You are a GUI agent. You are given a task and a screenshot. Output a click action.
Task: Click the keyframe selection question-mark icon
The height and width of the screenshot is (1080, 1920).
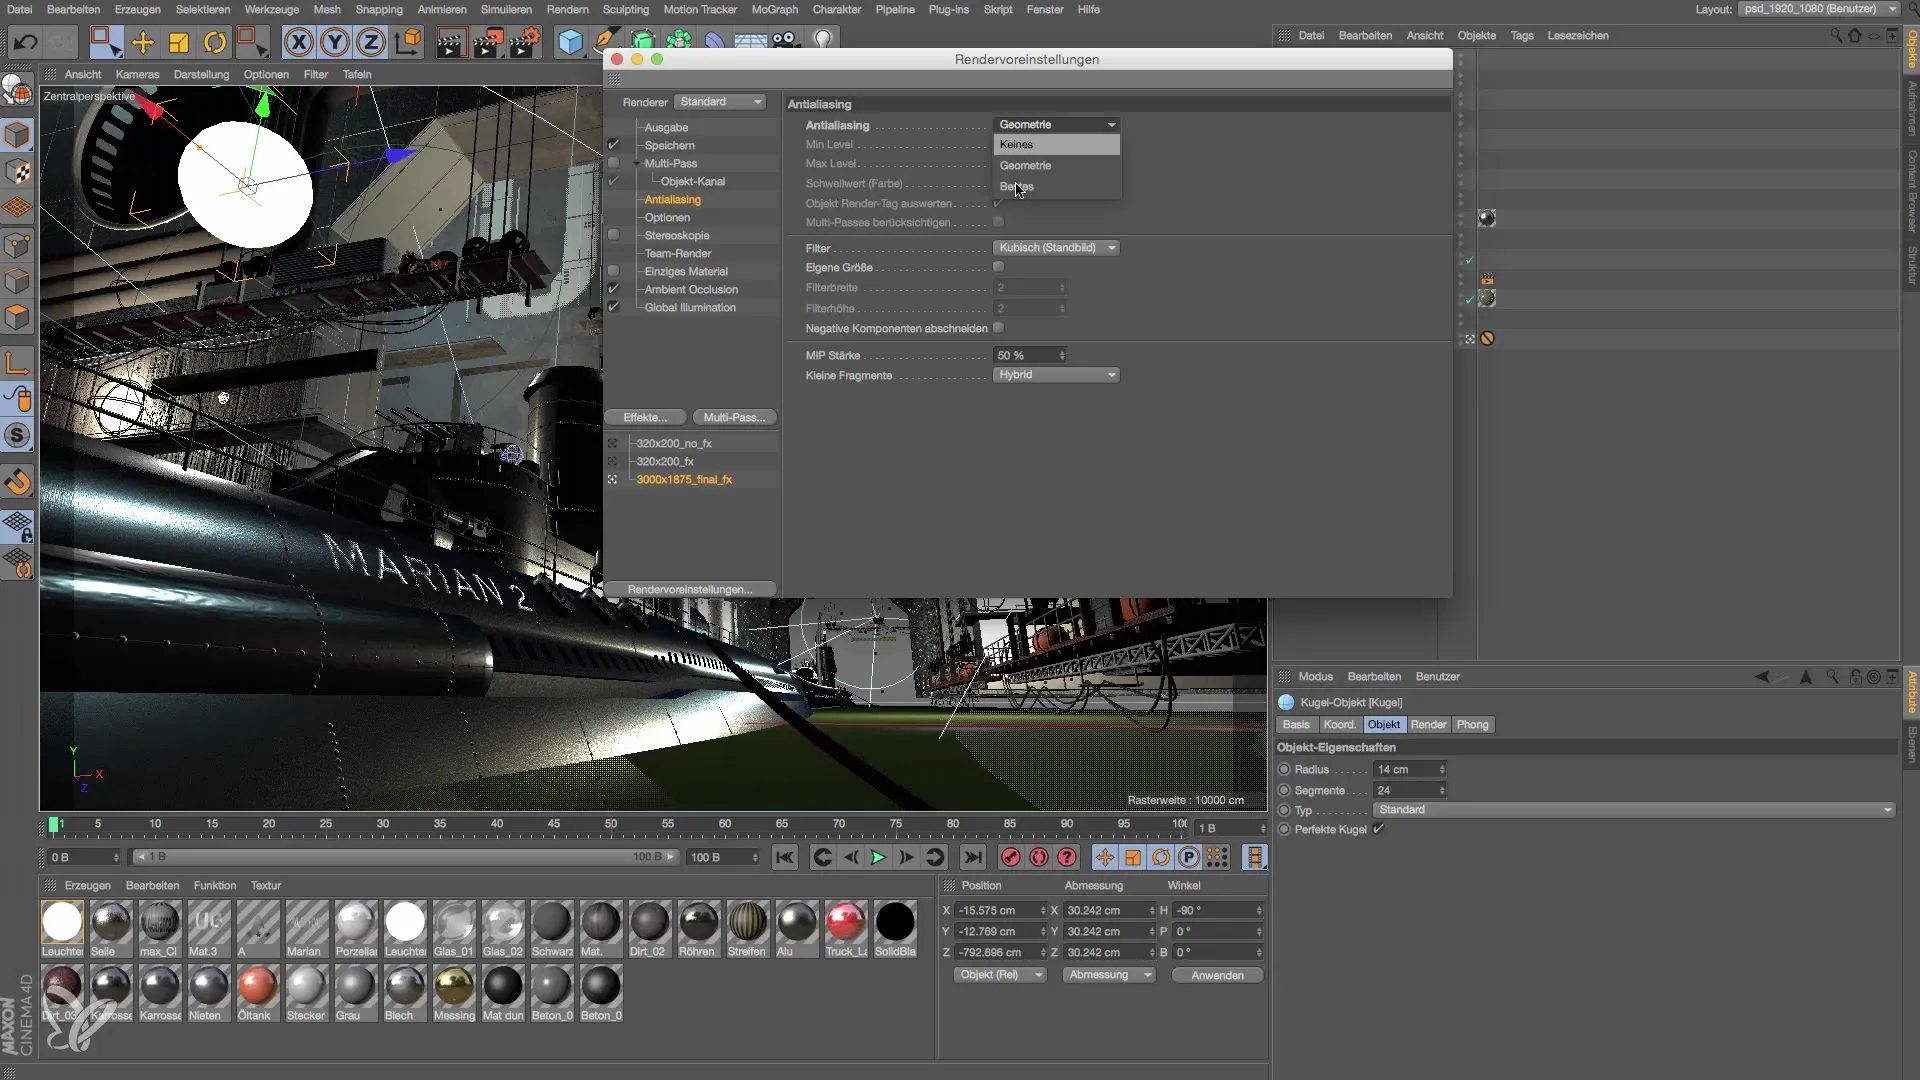click(x=1067, y=857)
